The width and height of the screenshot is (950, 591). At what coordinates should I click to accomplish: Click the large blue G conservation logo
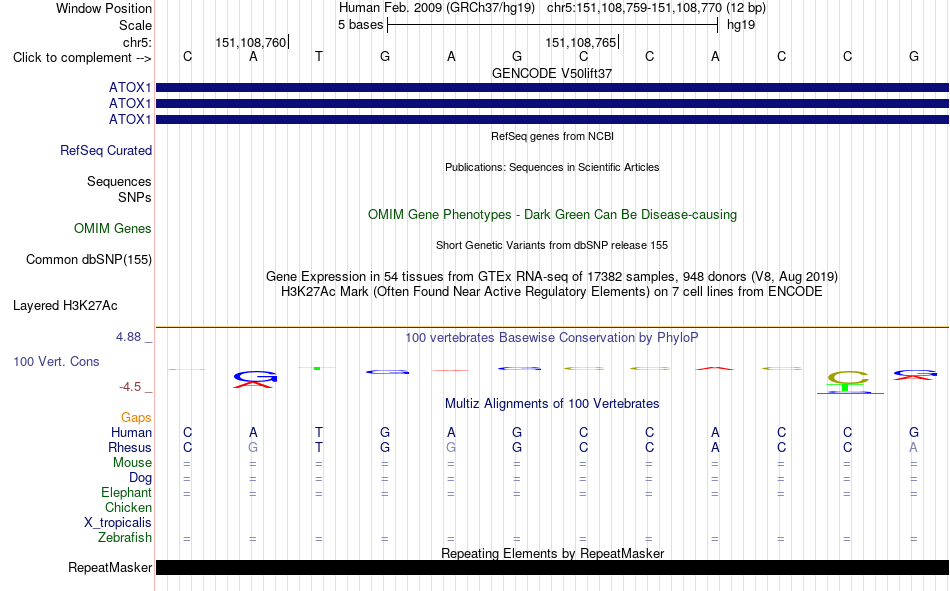[x=255, y=376]
